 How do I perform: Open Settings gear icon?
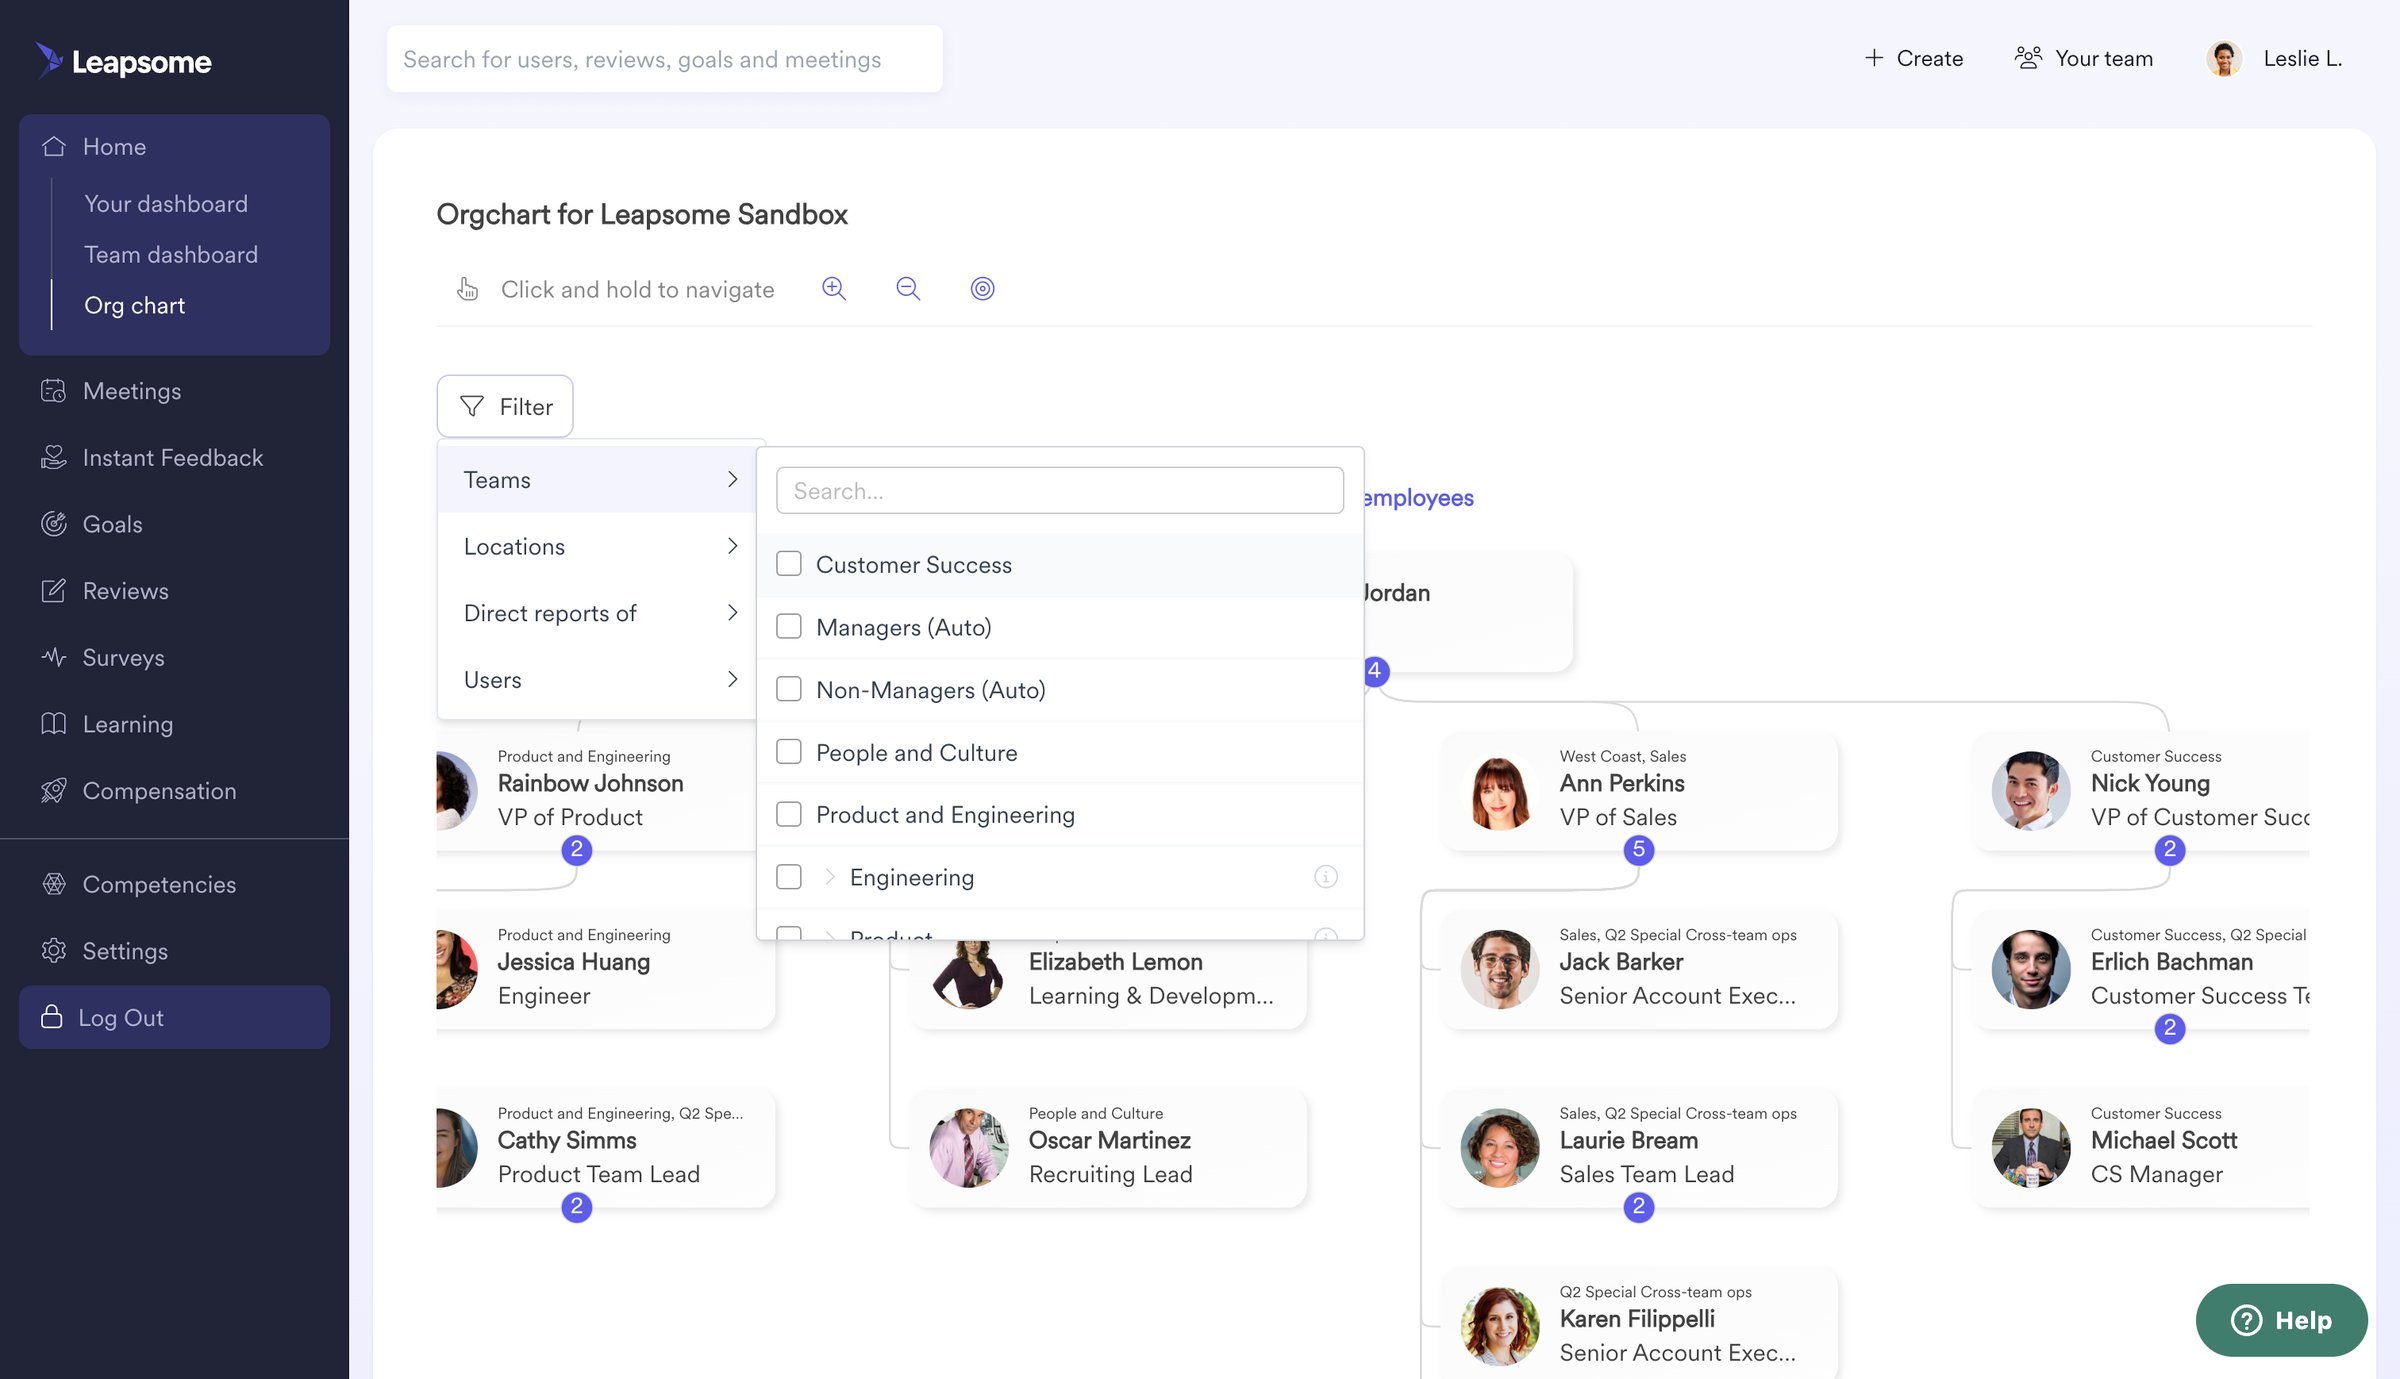pos(54,951)
